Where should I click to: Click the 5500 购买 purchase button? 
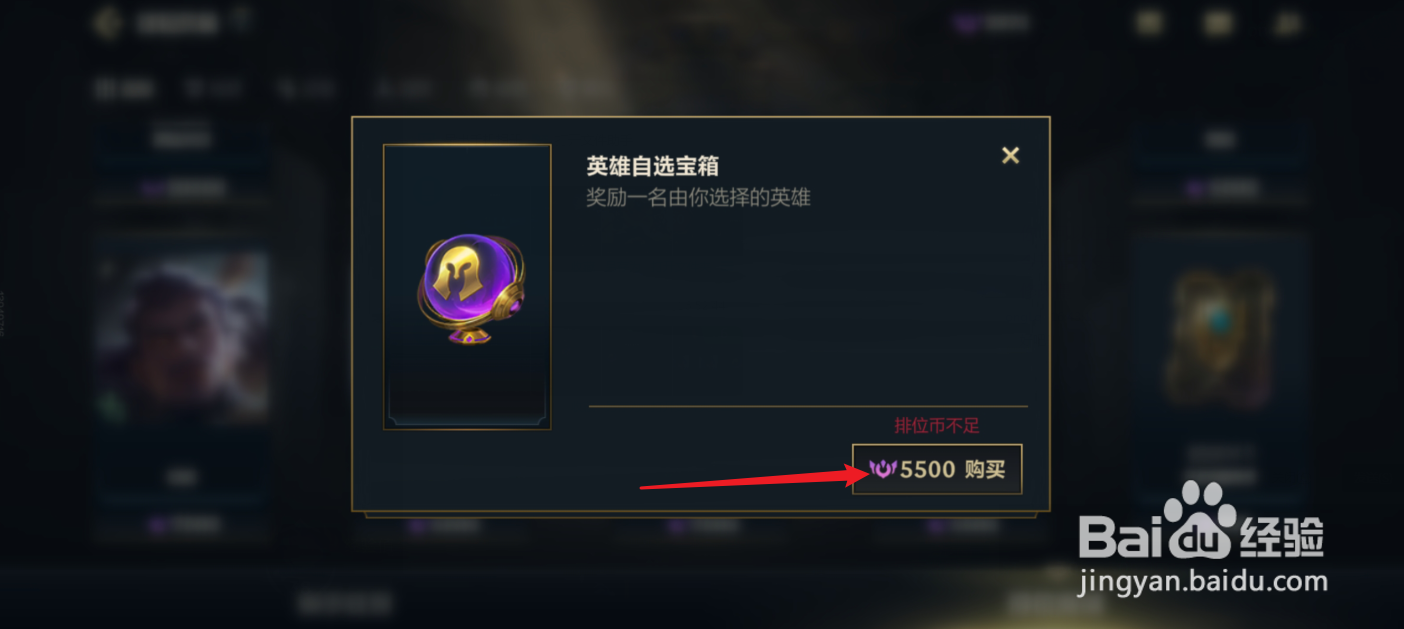tap(937, 469)
